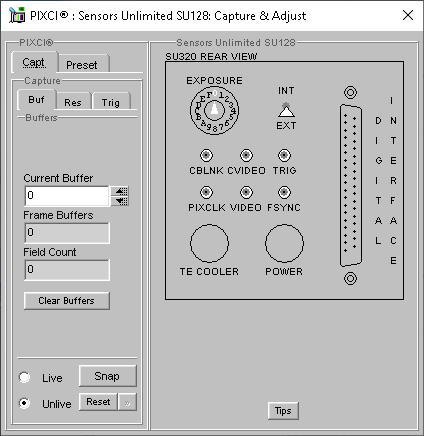The image size is (424, 436).
Task: Click the bottom screw below digital connector
Action: [x=350, y=278]
